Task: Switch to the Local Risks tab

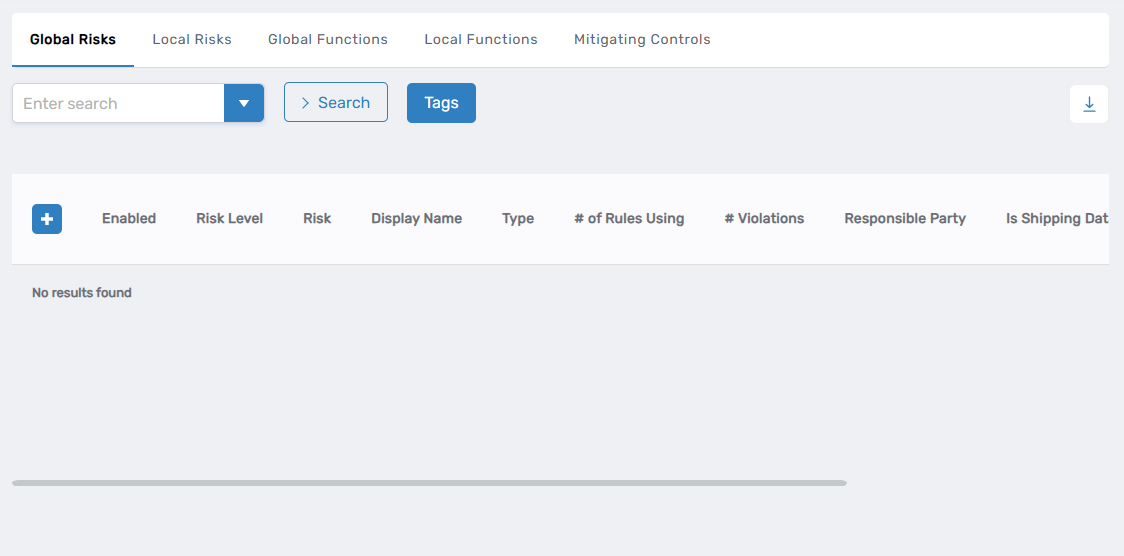Action: click(x=192, y=40)
